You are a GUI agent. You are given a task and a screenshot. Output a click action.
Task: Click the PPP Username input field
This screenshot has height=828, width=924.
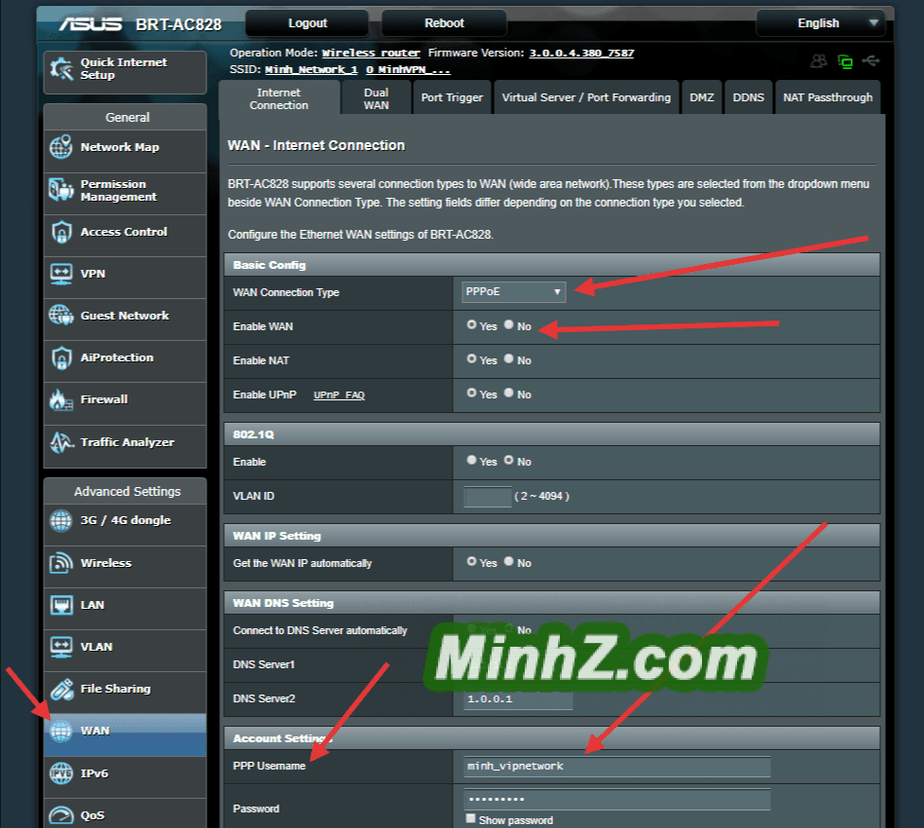pyautogui.click(x=617, y=766)
